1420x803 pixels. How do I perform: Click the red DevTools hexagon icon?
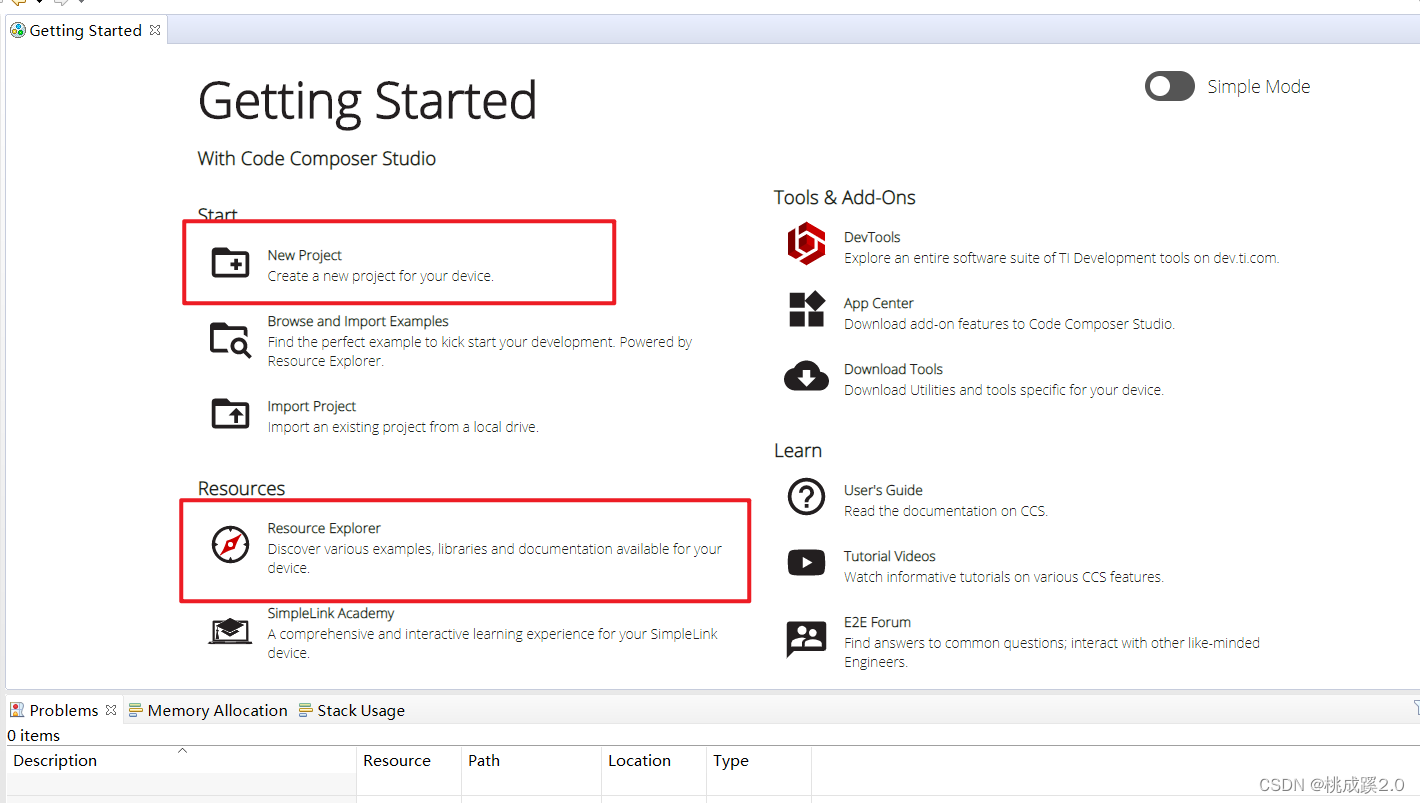806,244
